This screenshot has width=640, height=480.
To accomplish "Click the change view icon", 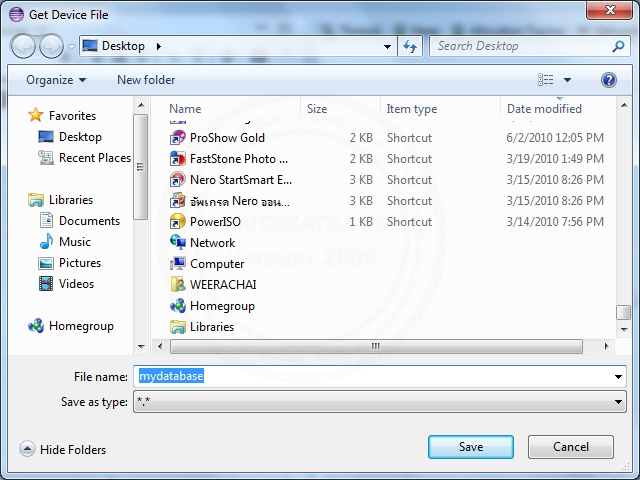I will (x=546, y=80).
